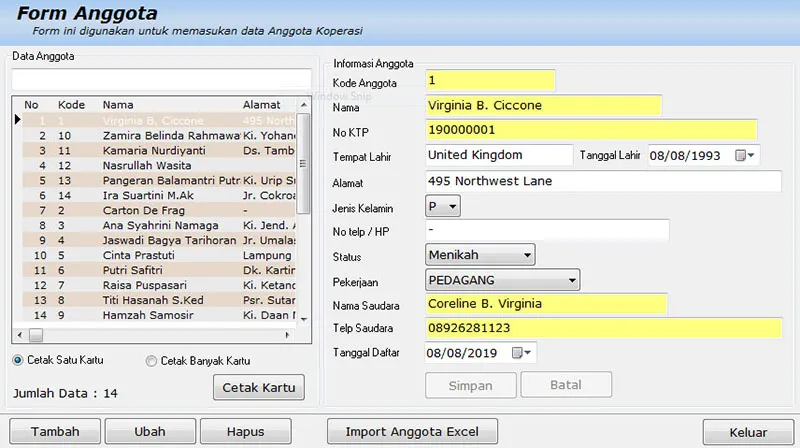This screenshot has width=800, height=448.
Task: Click the No telp / HP field
Action: point(547,230)
